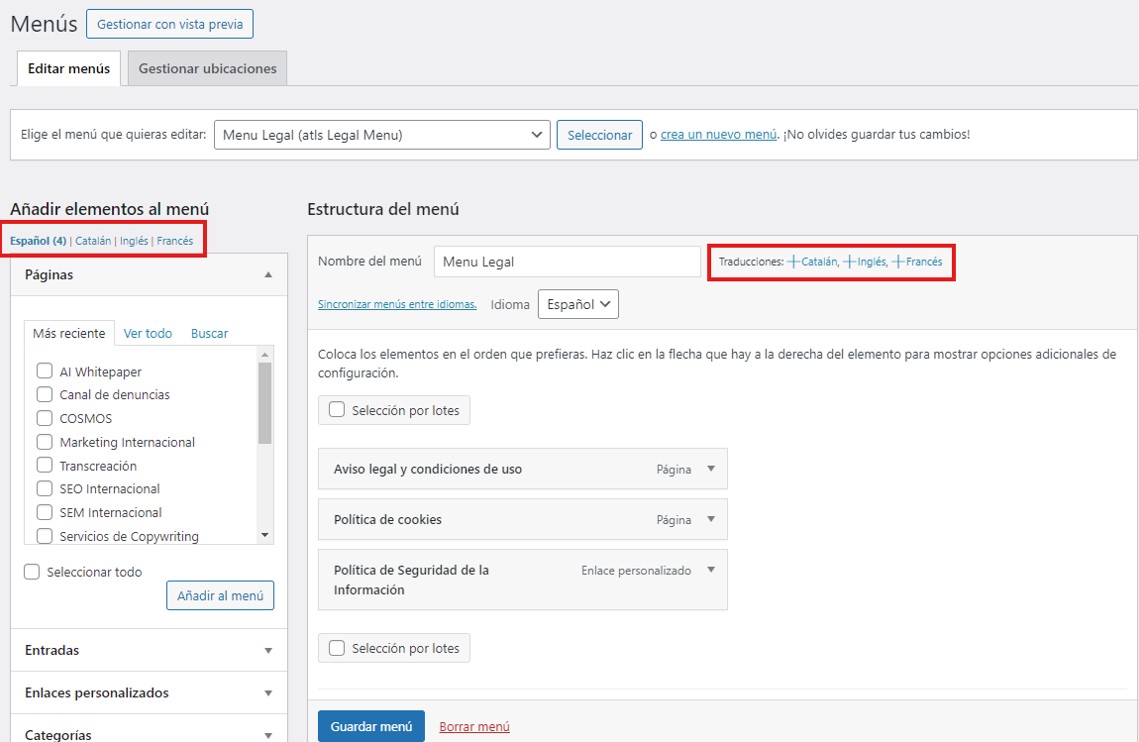Collapse the Páginas panel arrow
Viewport: 1139px width, 742px height.
pyautogui.click(x=268, y=275)
